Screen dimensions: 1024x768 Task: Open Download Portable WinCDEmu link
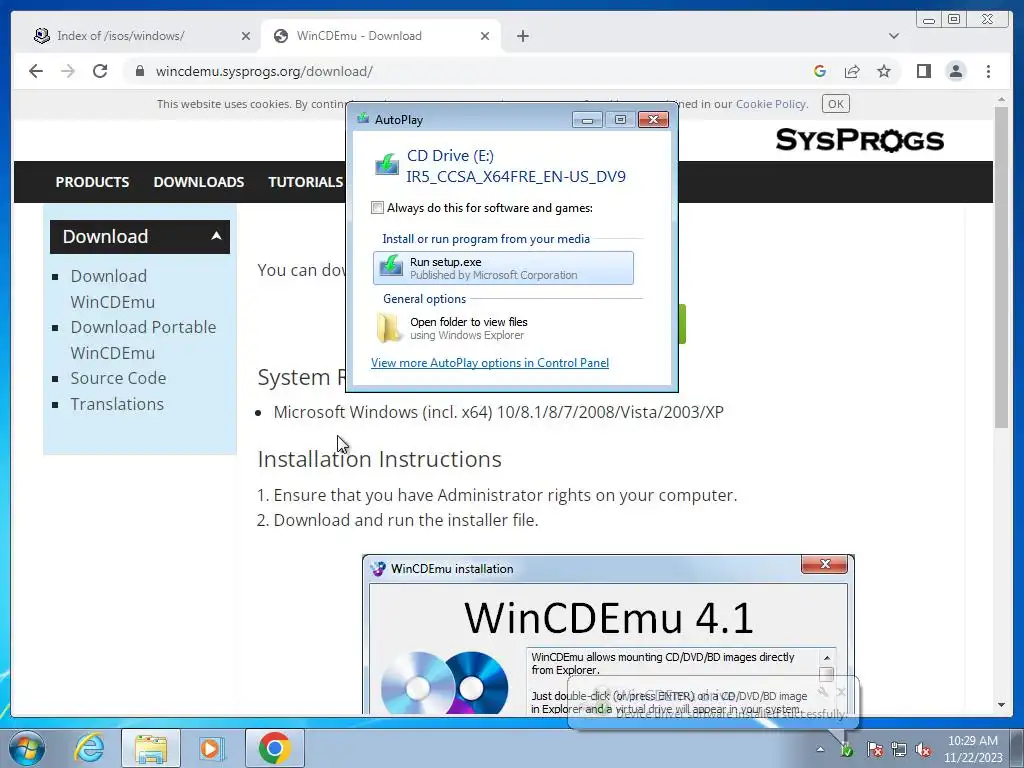143,340
